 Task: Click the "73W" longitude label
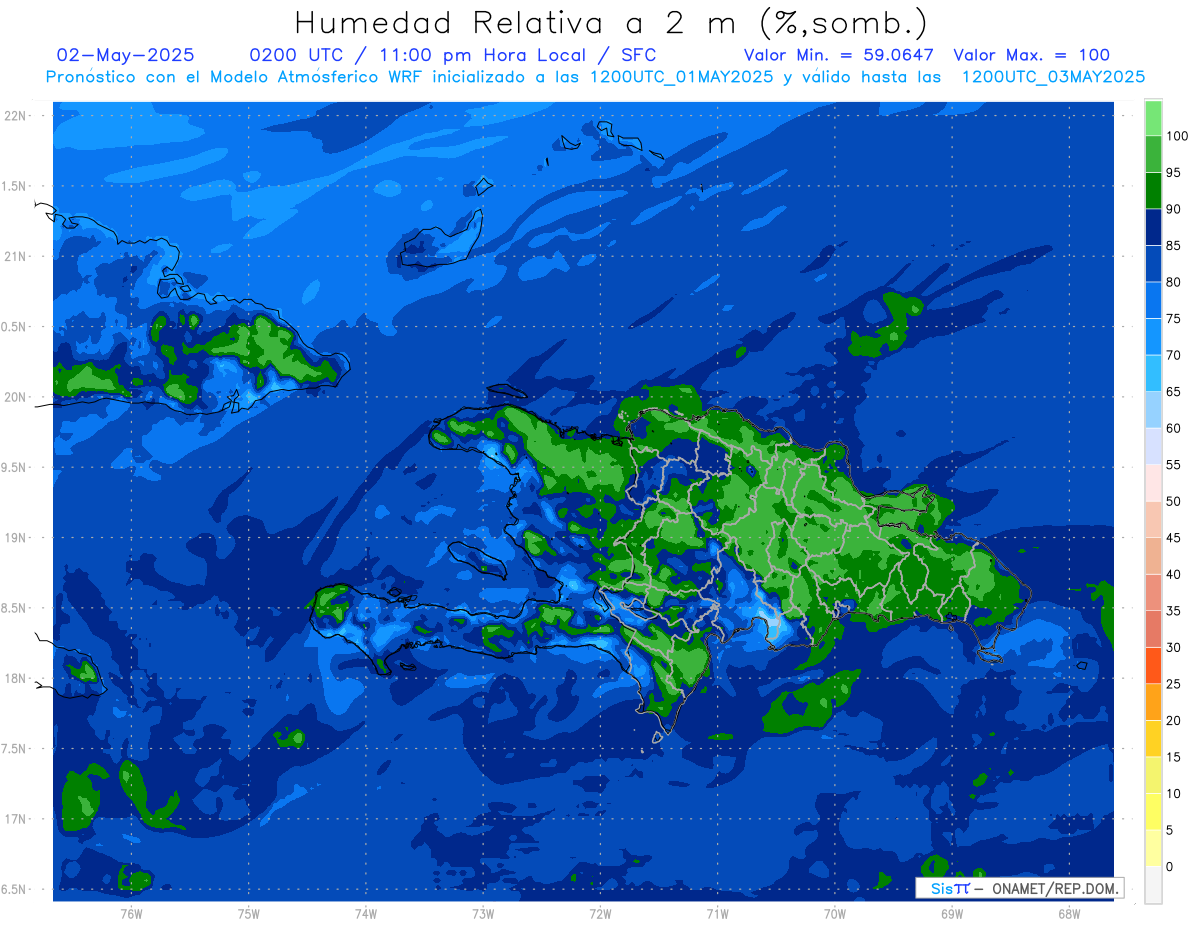[483, 914]
